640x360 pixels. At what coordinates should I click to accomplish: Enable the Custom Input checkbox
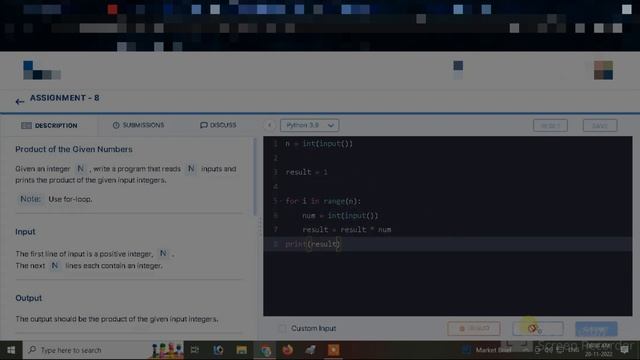(x=282, y=328)
